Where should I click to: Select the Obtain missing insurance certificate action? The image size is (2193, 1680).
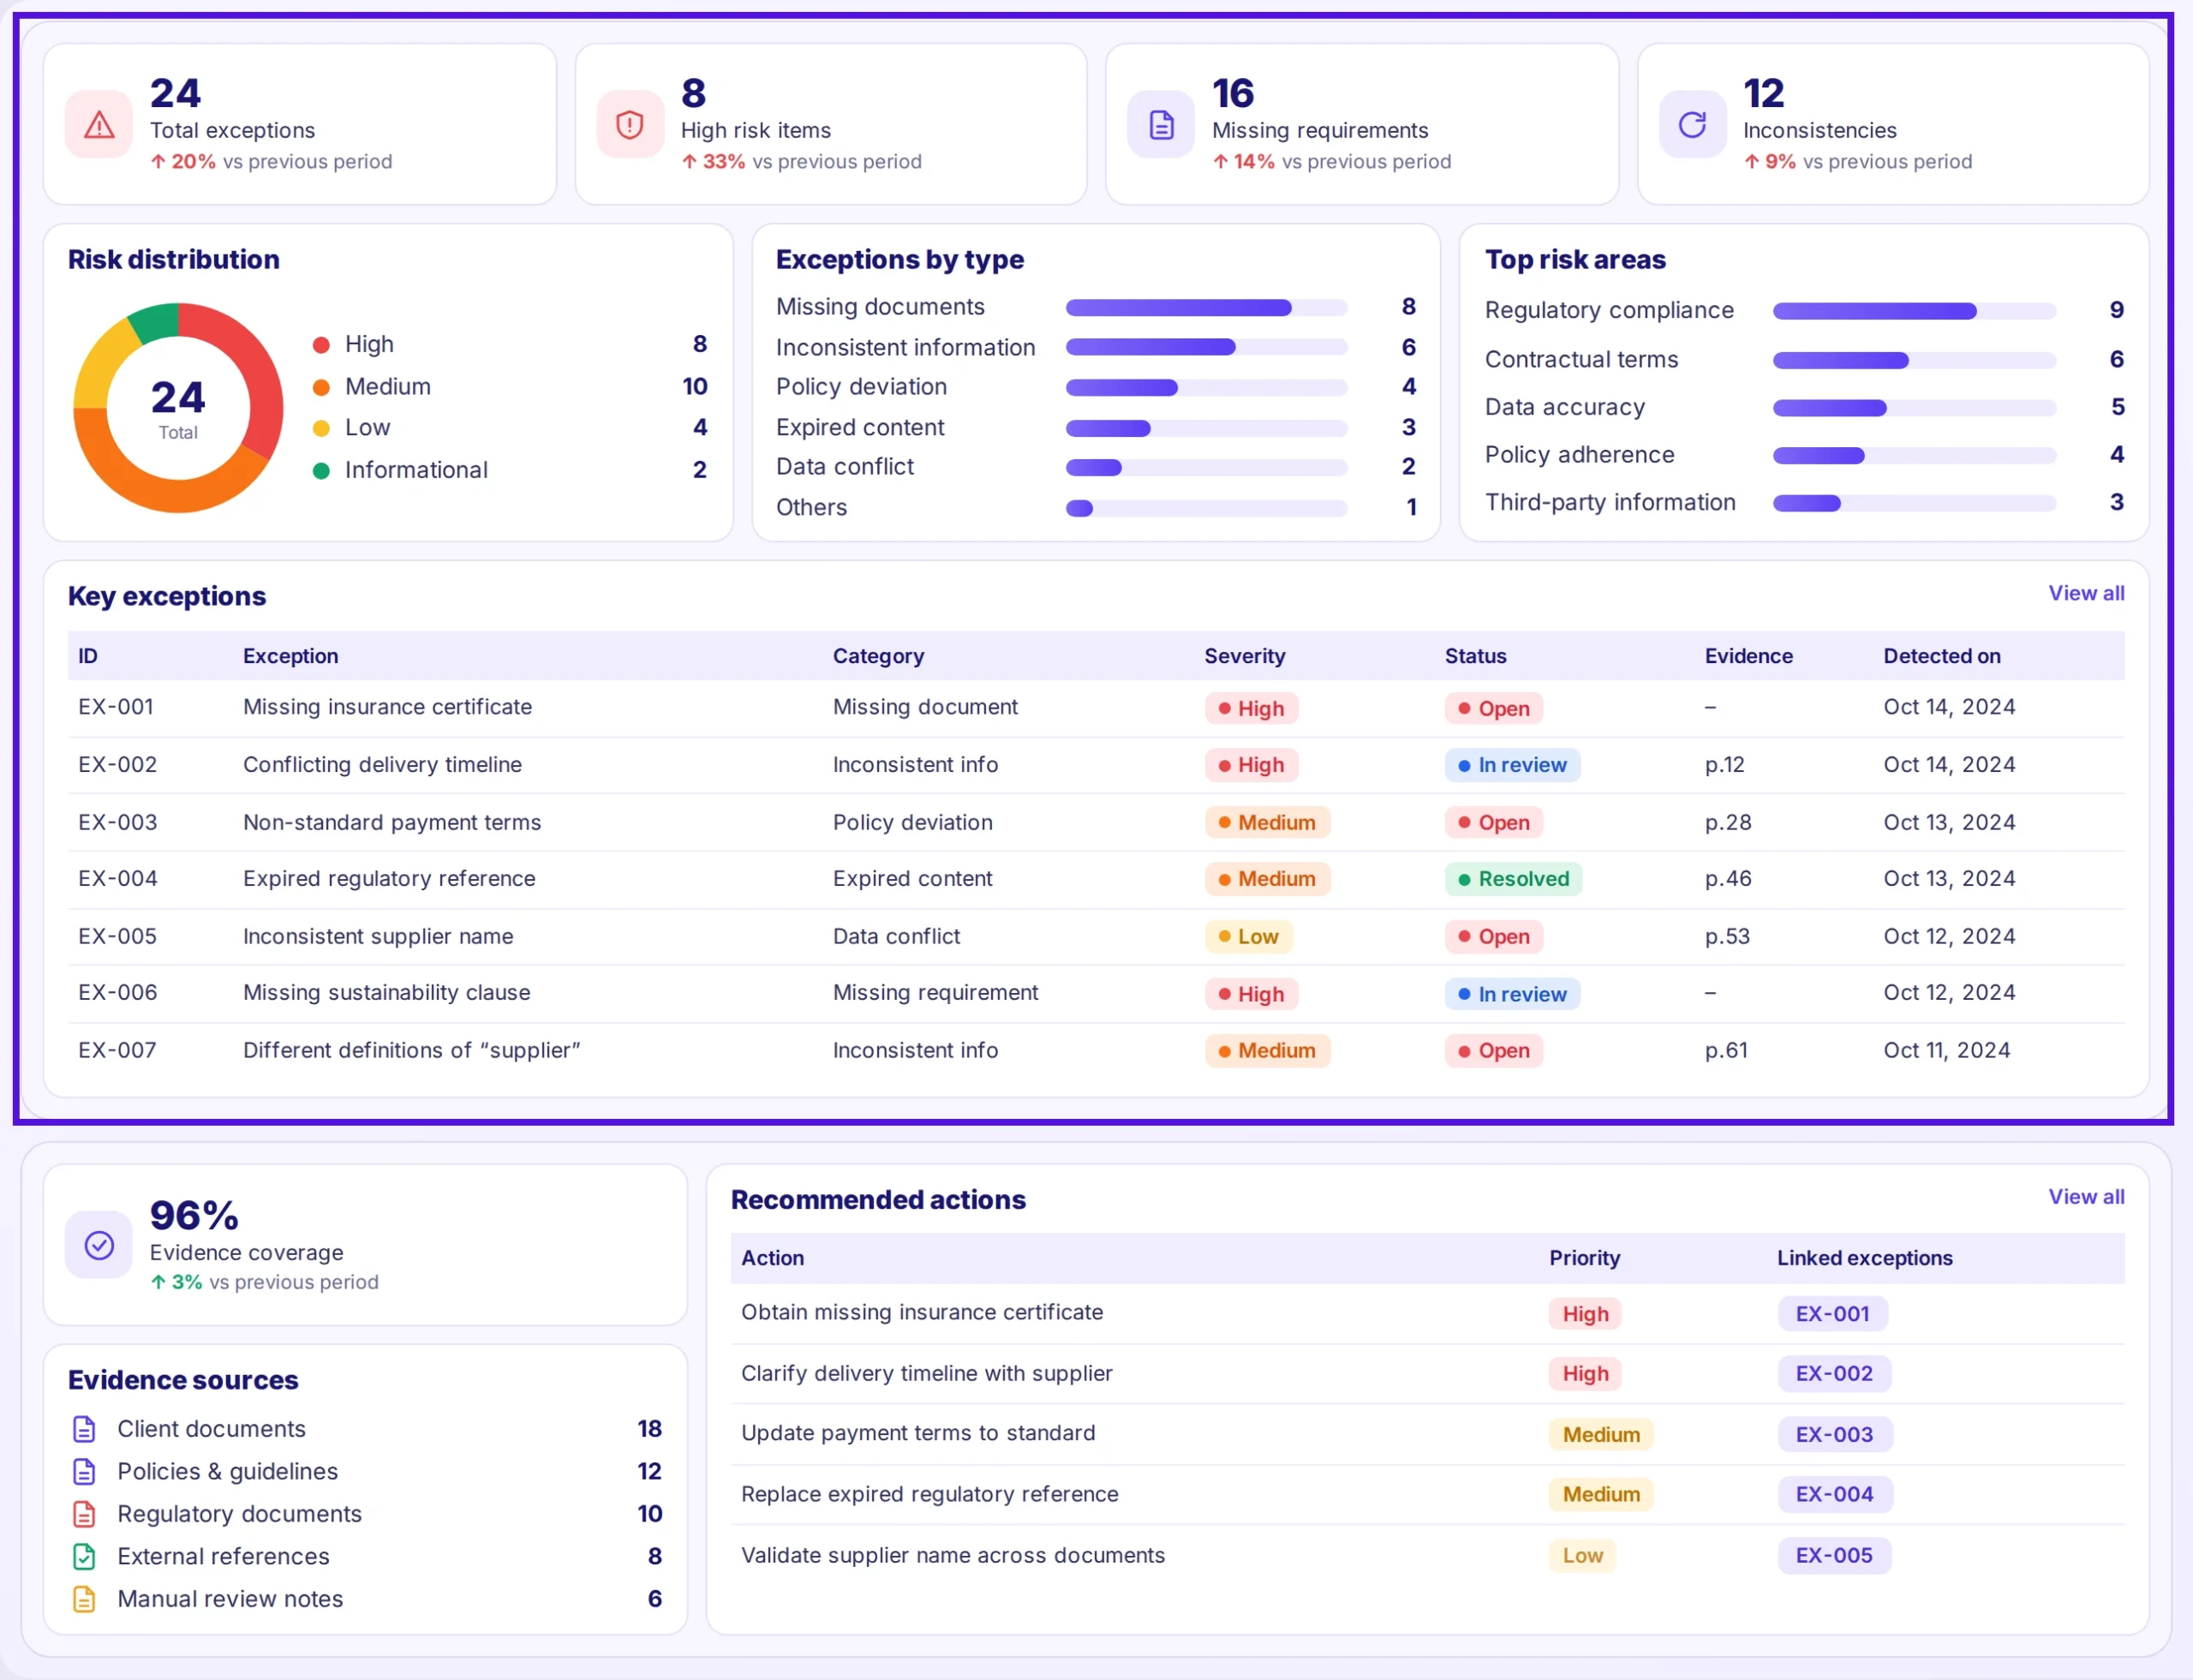pos(922,1312)
